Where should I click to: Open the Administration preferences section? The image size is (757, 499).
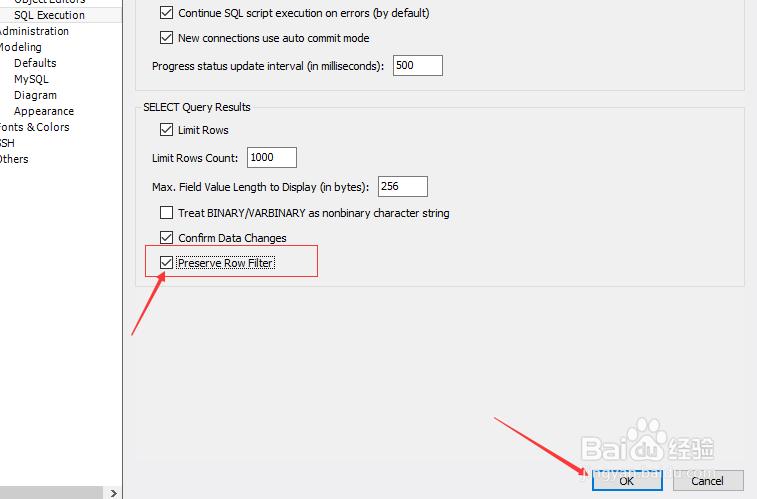tap(34, 31)
